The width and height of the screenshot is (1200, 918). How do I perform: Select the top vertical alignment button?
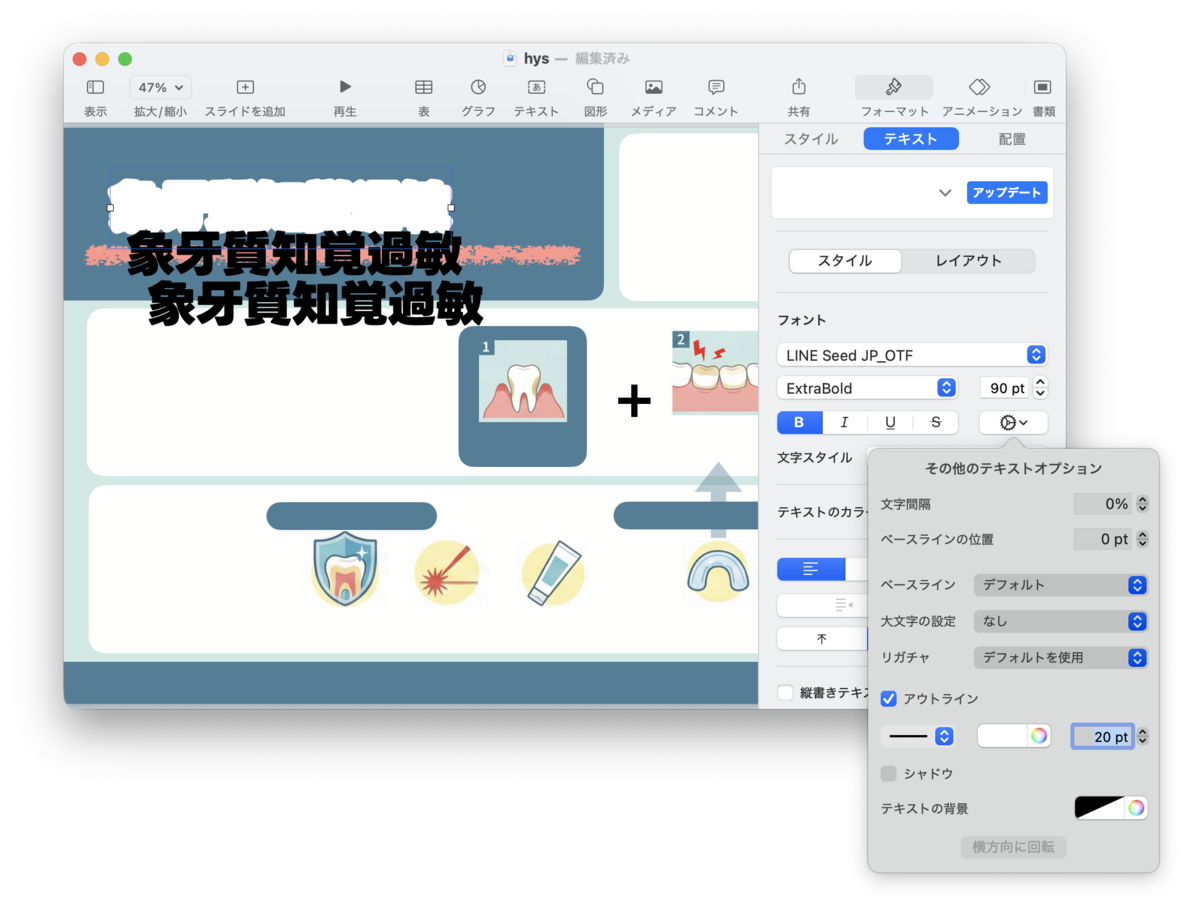(822, 639)
